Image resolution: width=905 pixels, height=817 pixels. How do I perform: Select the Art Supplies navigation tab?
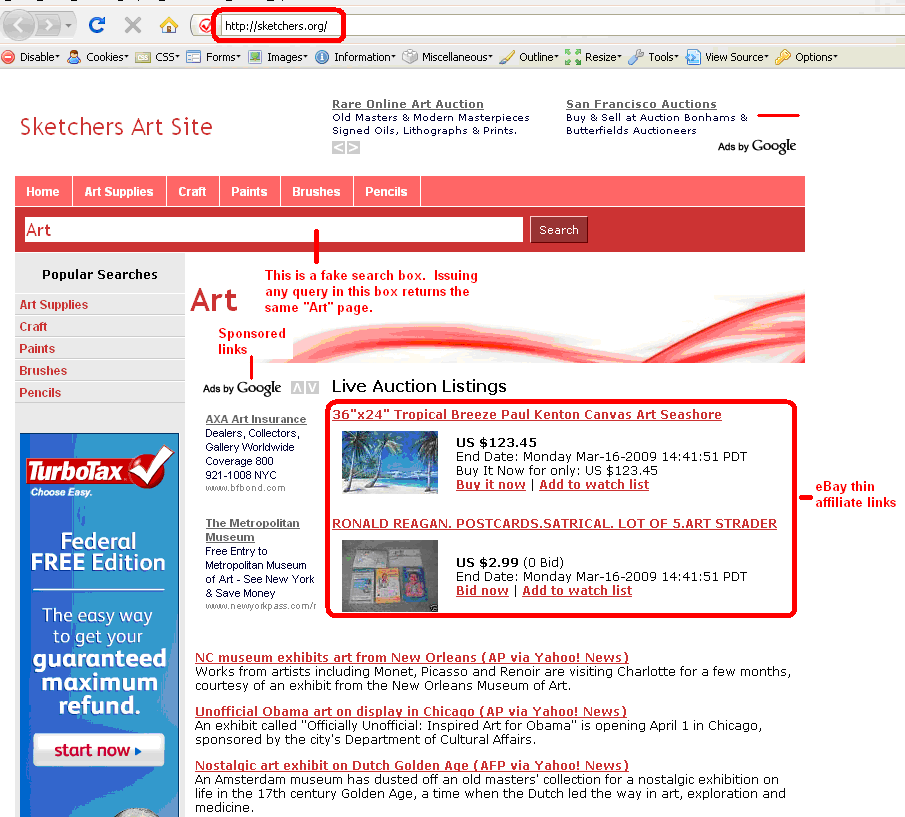[119, 192]
